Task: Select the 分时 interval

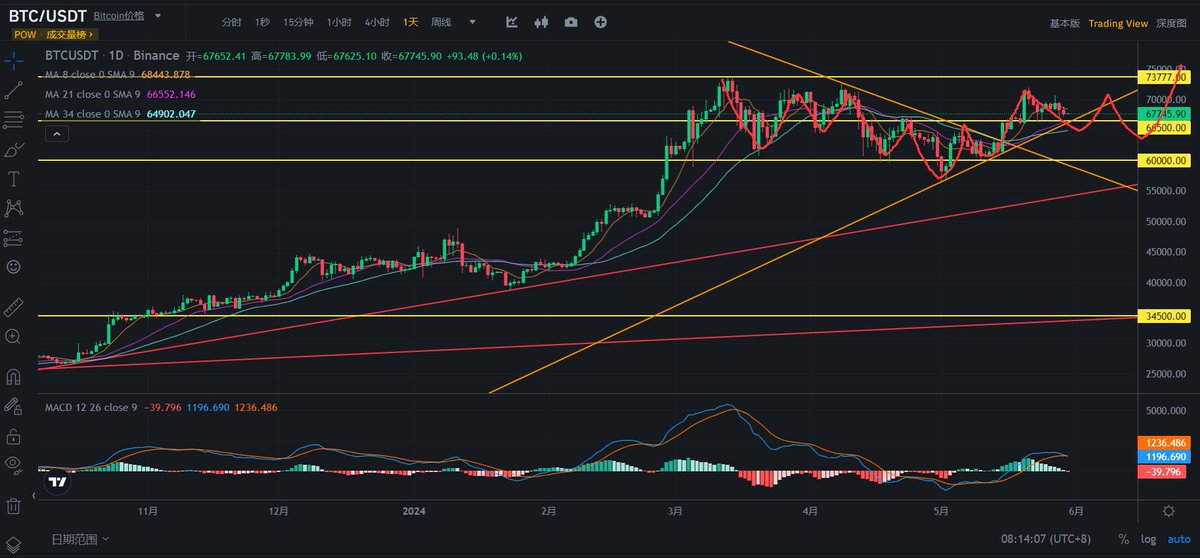Action: (231, 22)
